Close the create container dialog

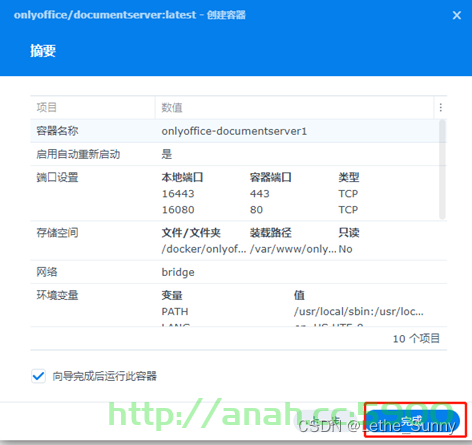[457, 15]
